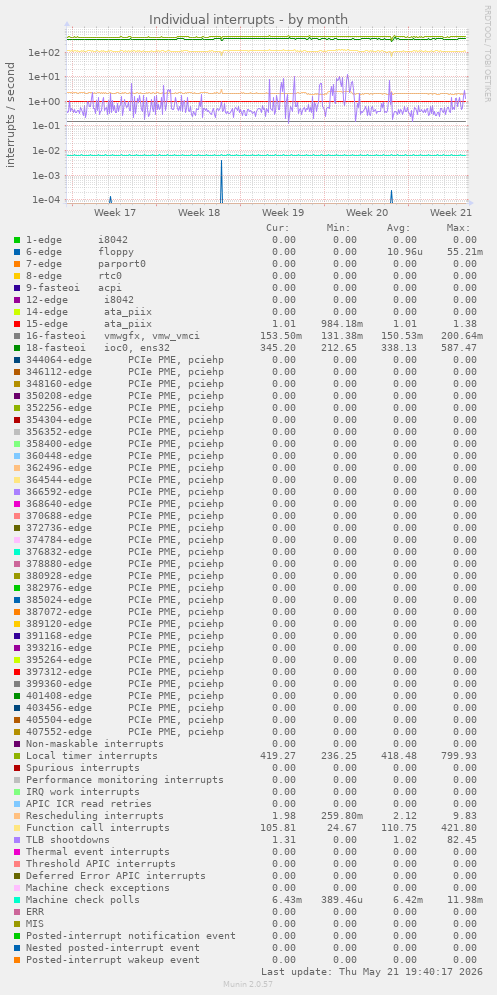Click the Week 21 axis label
Image resolution: width=497 pixels, height=995 pixels.
coord(451,213)
